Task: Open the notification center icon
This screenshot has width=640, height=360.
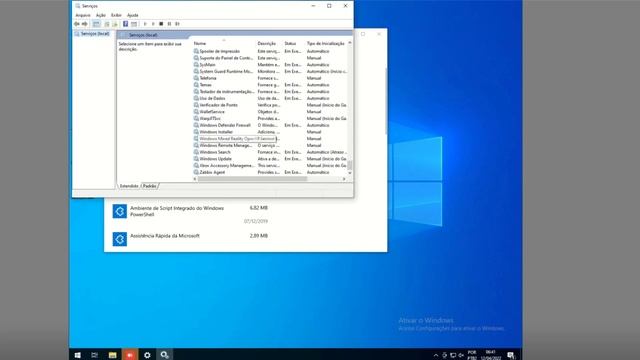Action: point(511,356)
